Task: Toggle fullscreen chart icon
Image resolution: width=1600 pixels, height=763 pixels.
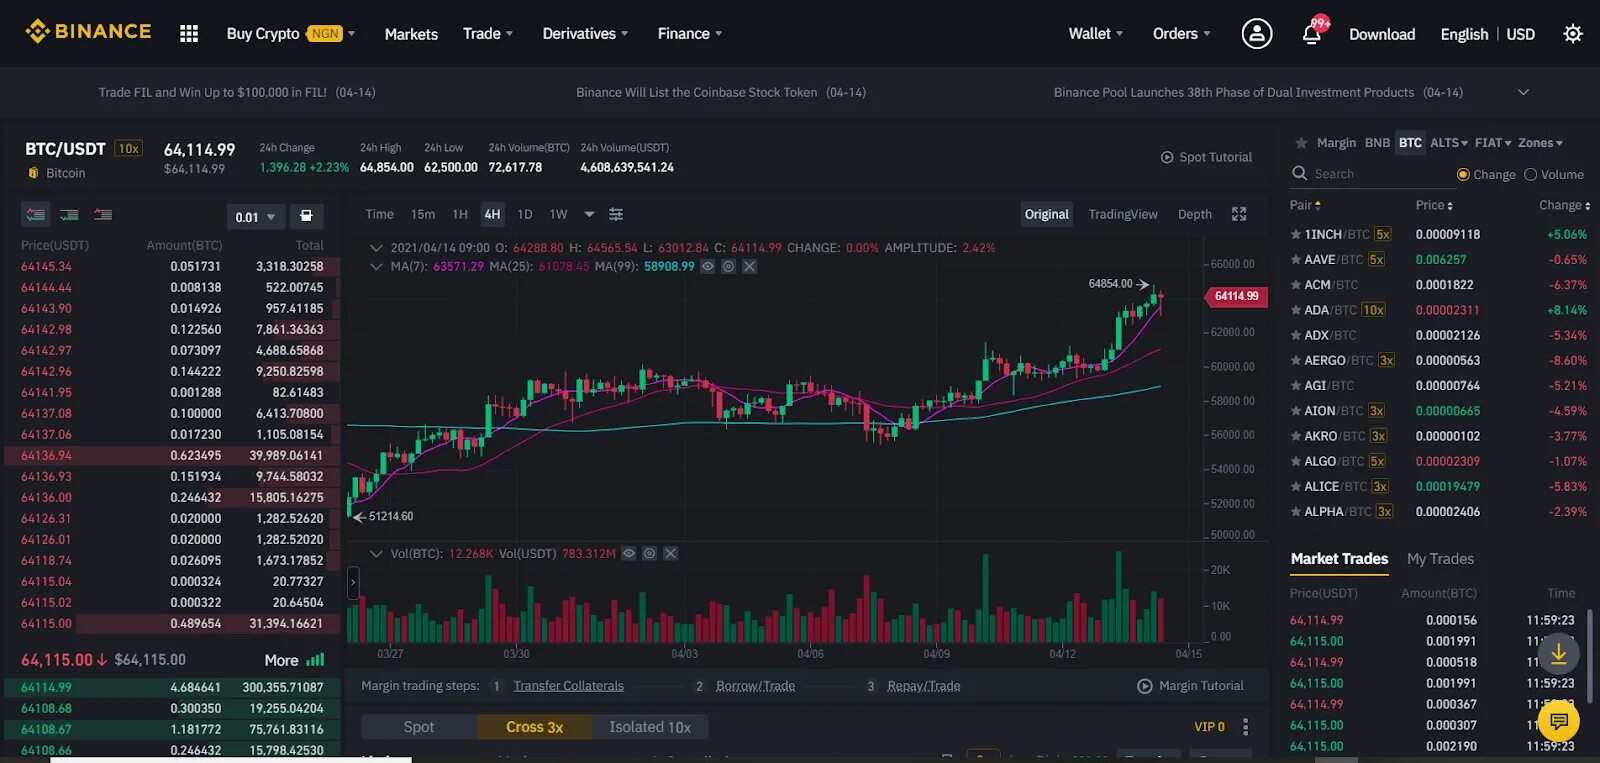Action: coord(1239,214)
